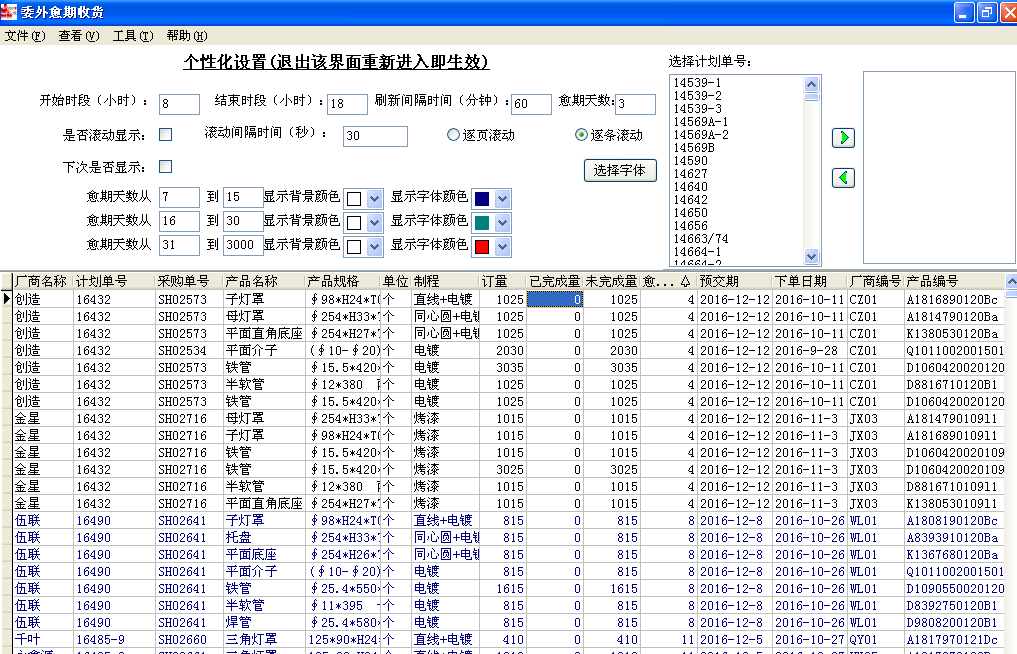The width and height of the screenshot is (1017, 654).
Task: Click the plan number list scroll up arrow
Action: pyautogui.click(x=811, y=84)
